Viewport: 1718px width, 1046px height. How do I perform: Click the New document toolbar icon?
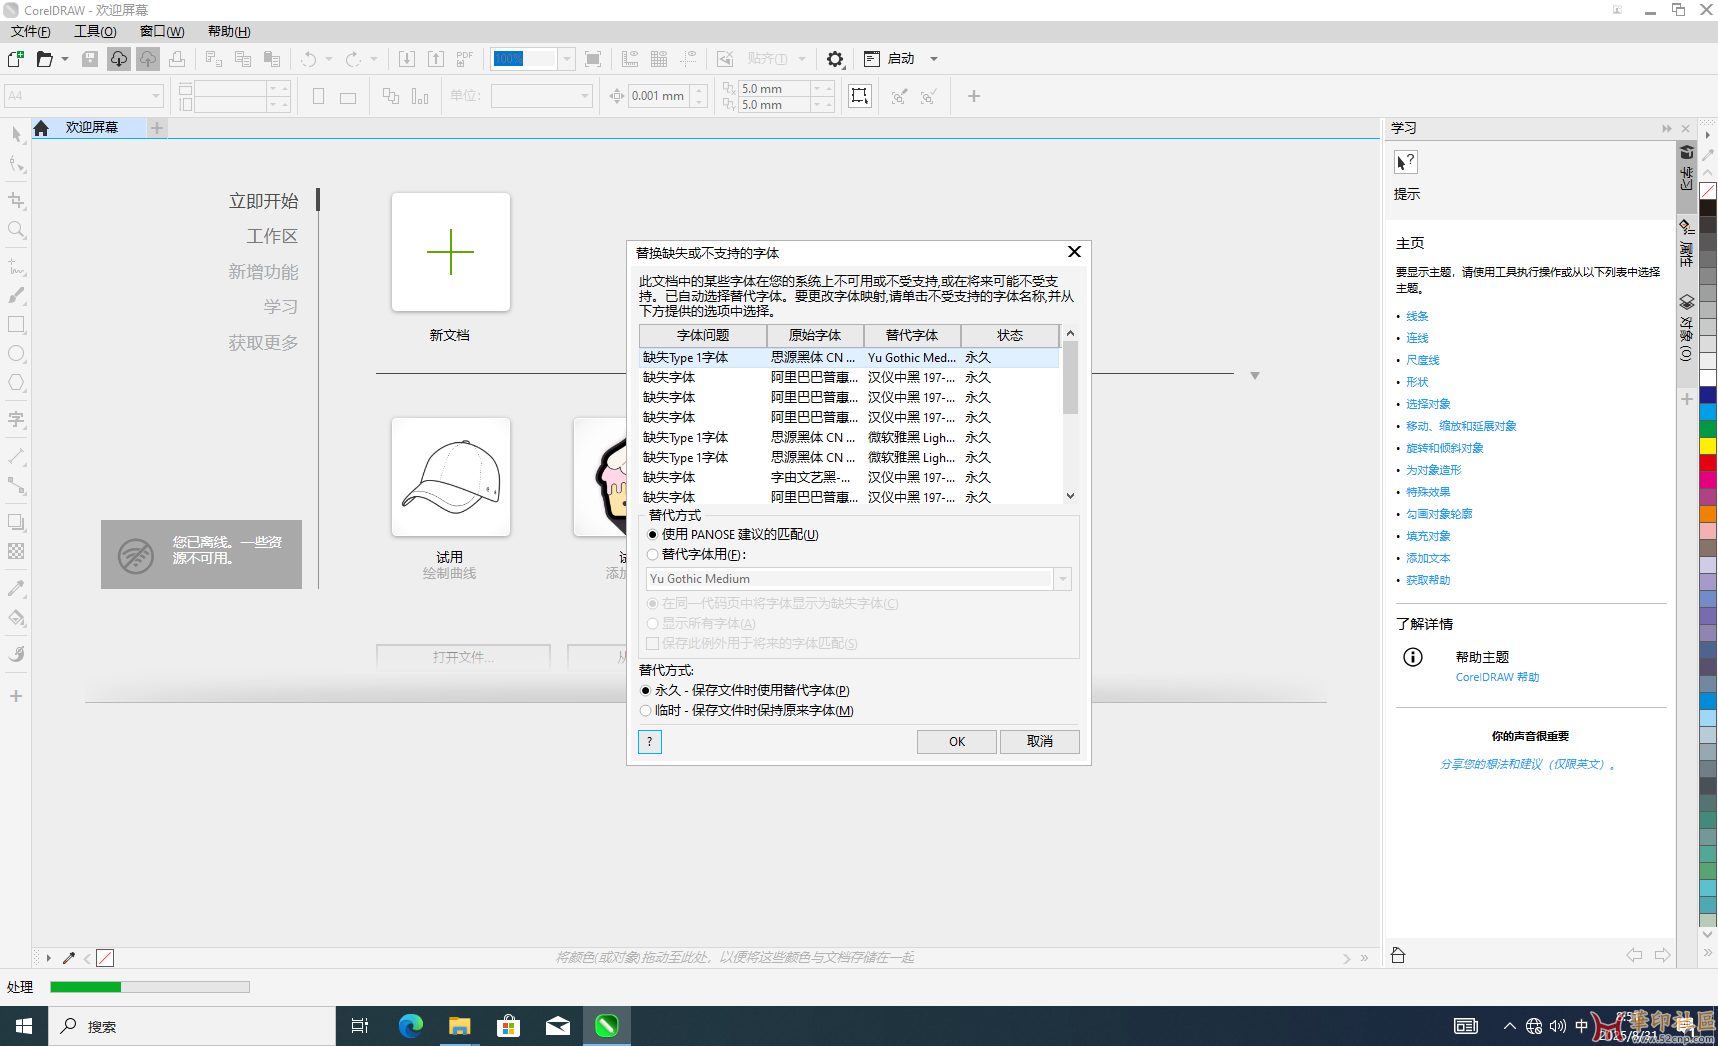tap(16, 59)
